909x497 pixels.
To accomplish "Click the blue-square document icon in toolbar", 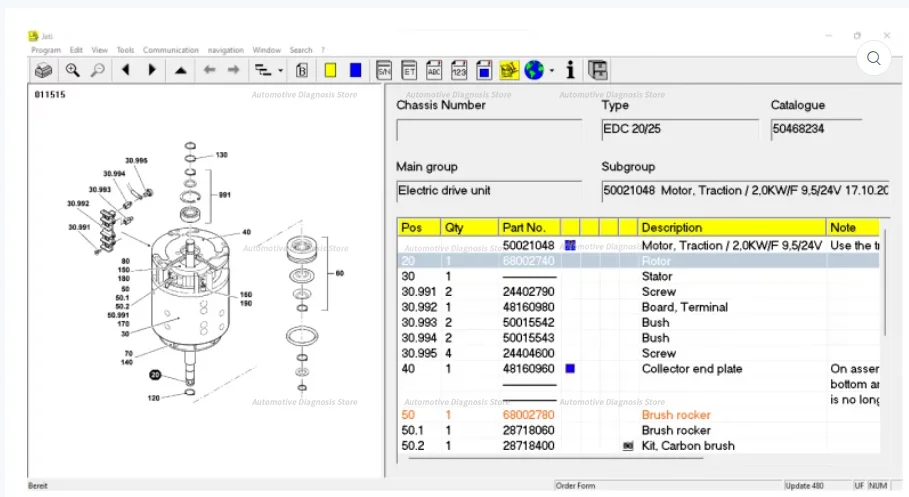I will (484, 70).
